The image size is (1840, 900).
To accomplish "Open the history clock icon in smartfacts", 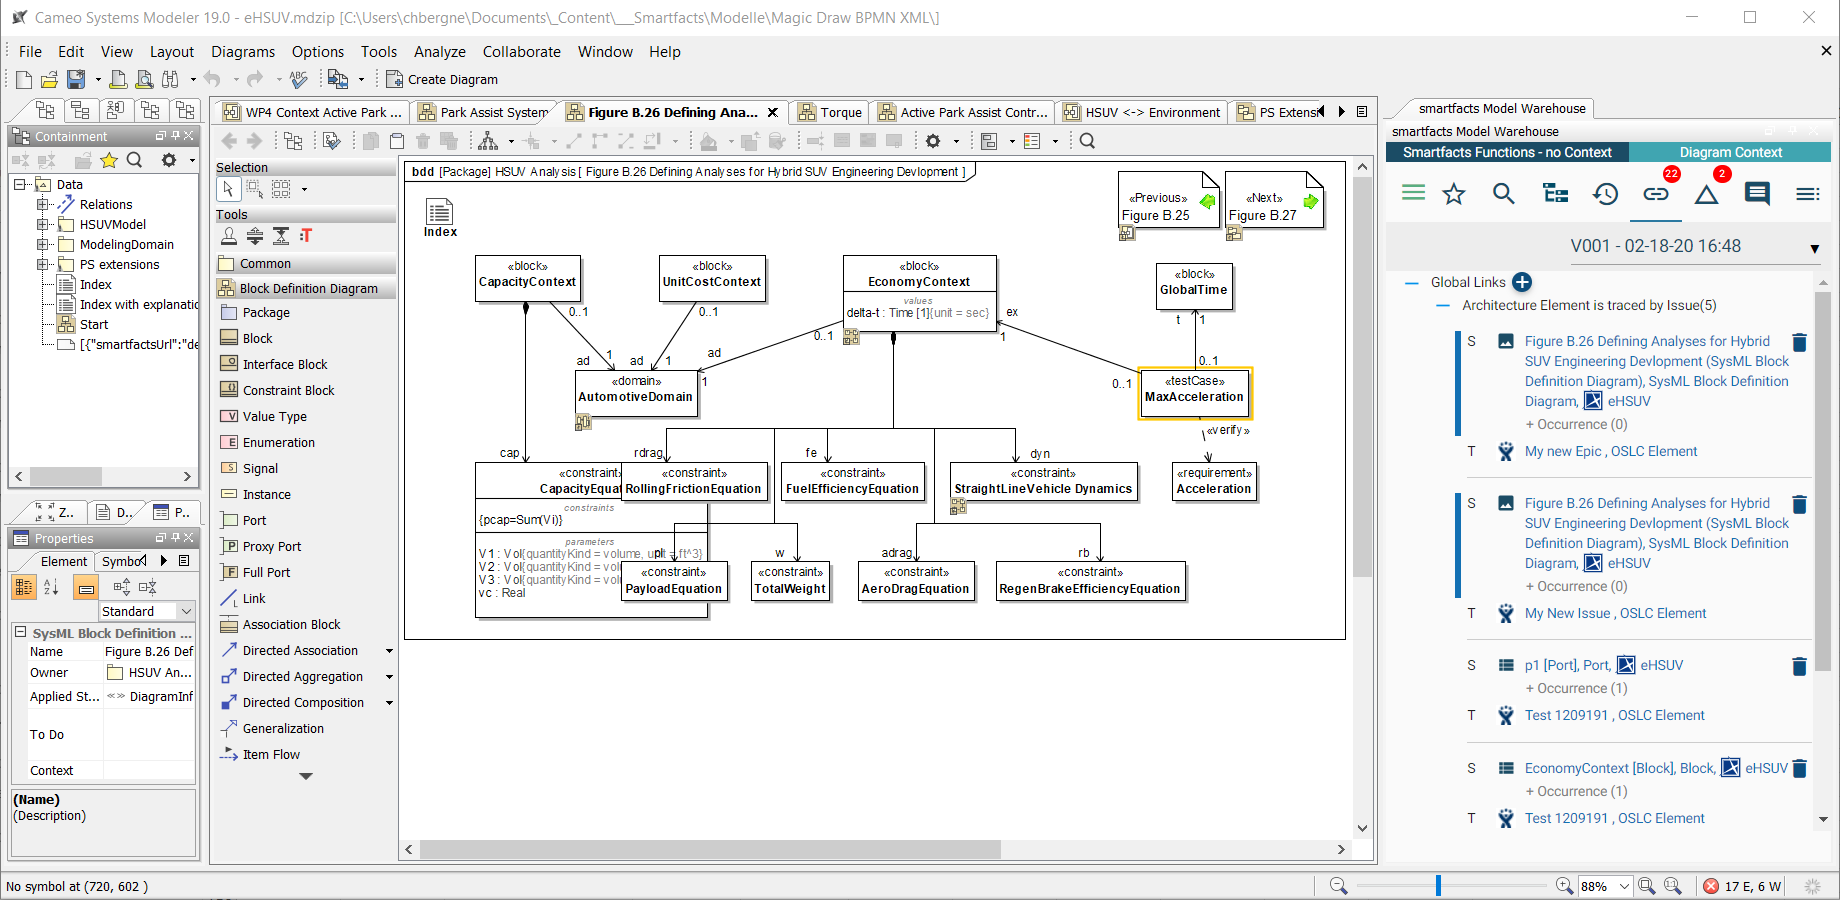I will [x=1606, y=194].
